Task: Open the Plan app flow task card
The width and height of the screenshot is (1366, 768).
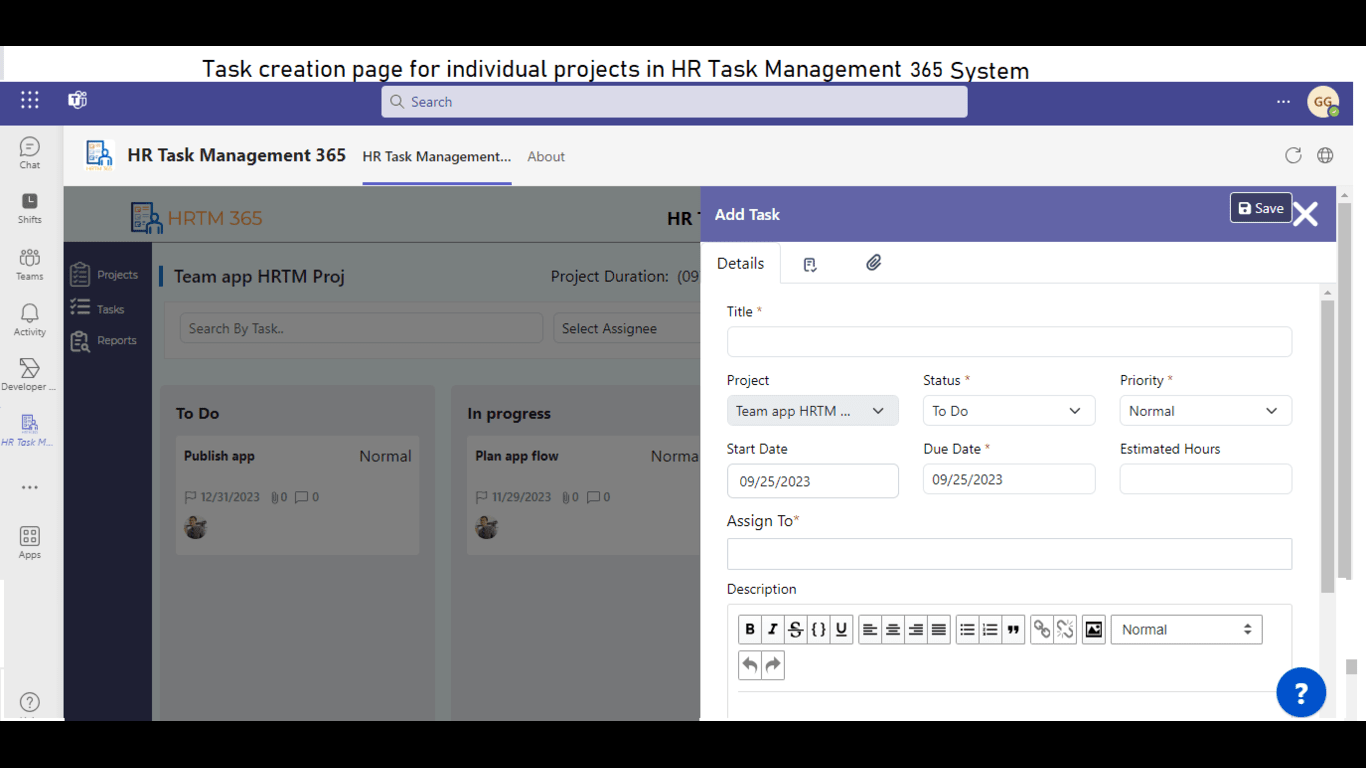Action: point(586,495)
